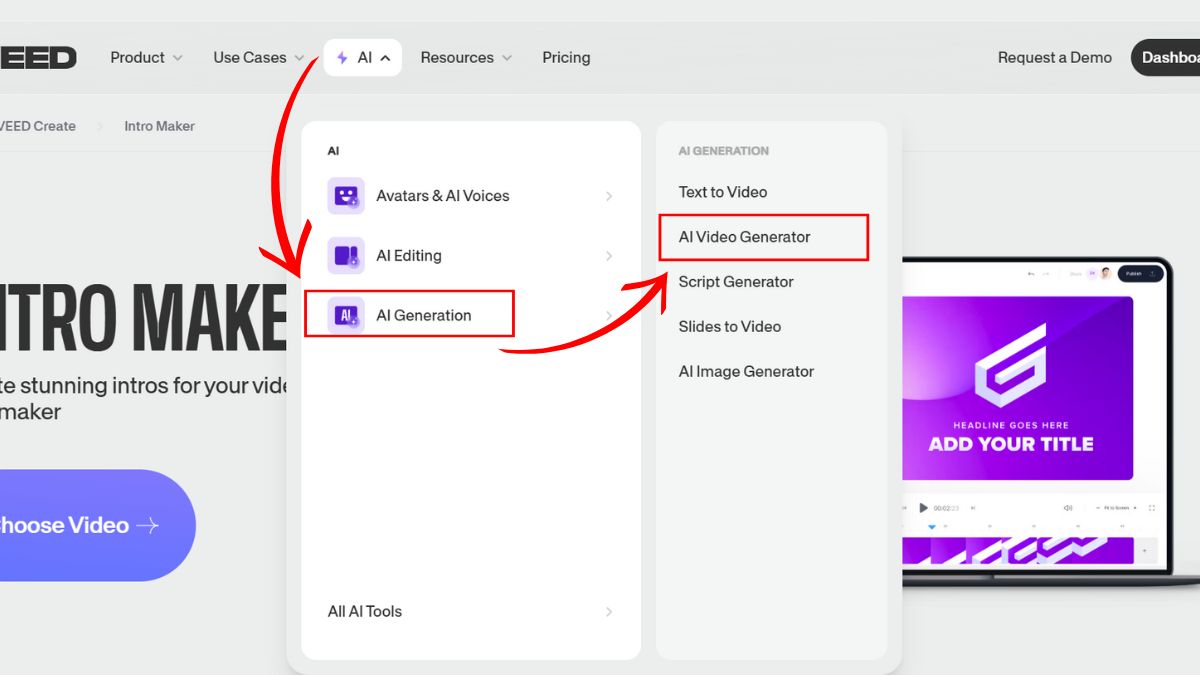Click Request a Demo link
This screenshot has width=1200, height=675.
coord(1055,58)
